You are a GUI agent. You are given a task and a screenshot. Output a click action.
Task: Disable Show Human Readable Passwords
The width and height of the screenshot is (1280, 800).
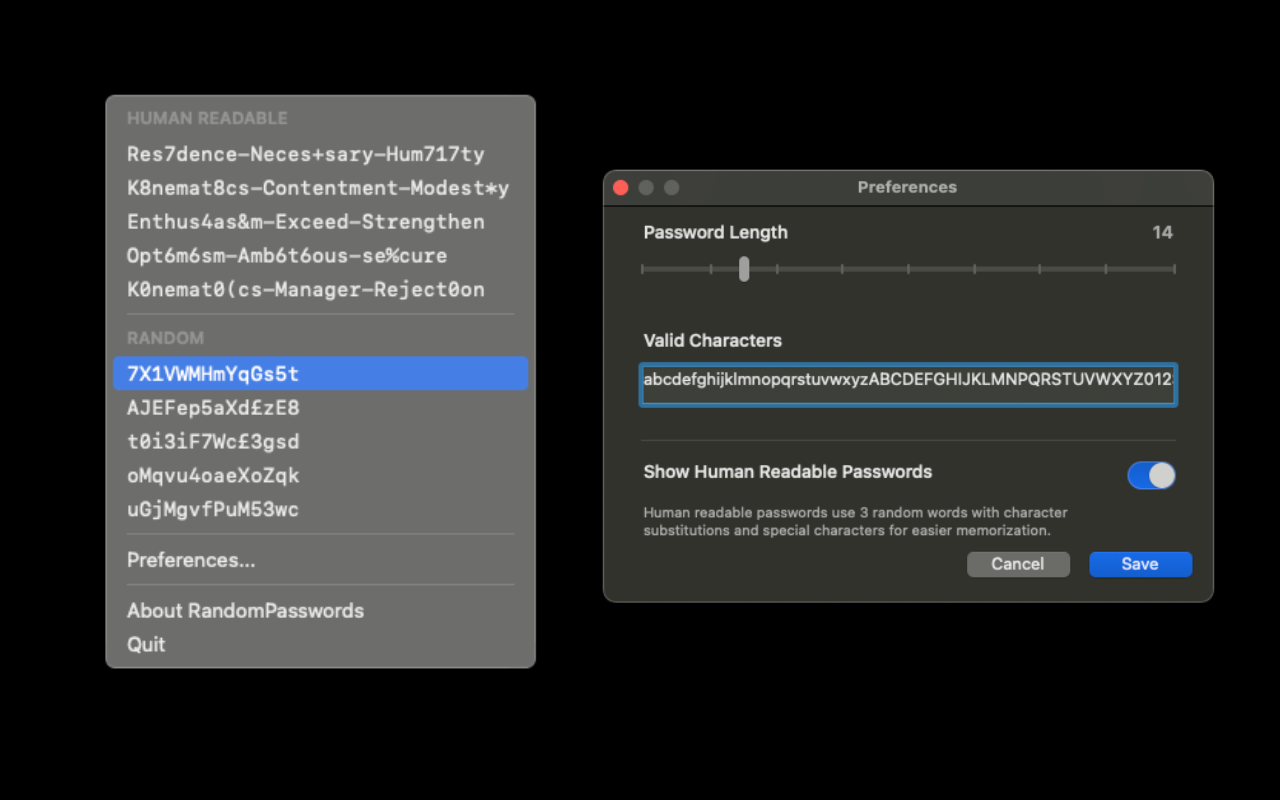point(1151,475)
